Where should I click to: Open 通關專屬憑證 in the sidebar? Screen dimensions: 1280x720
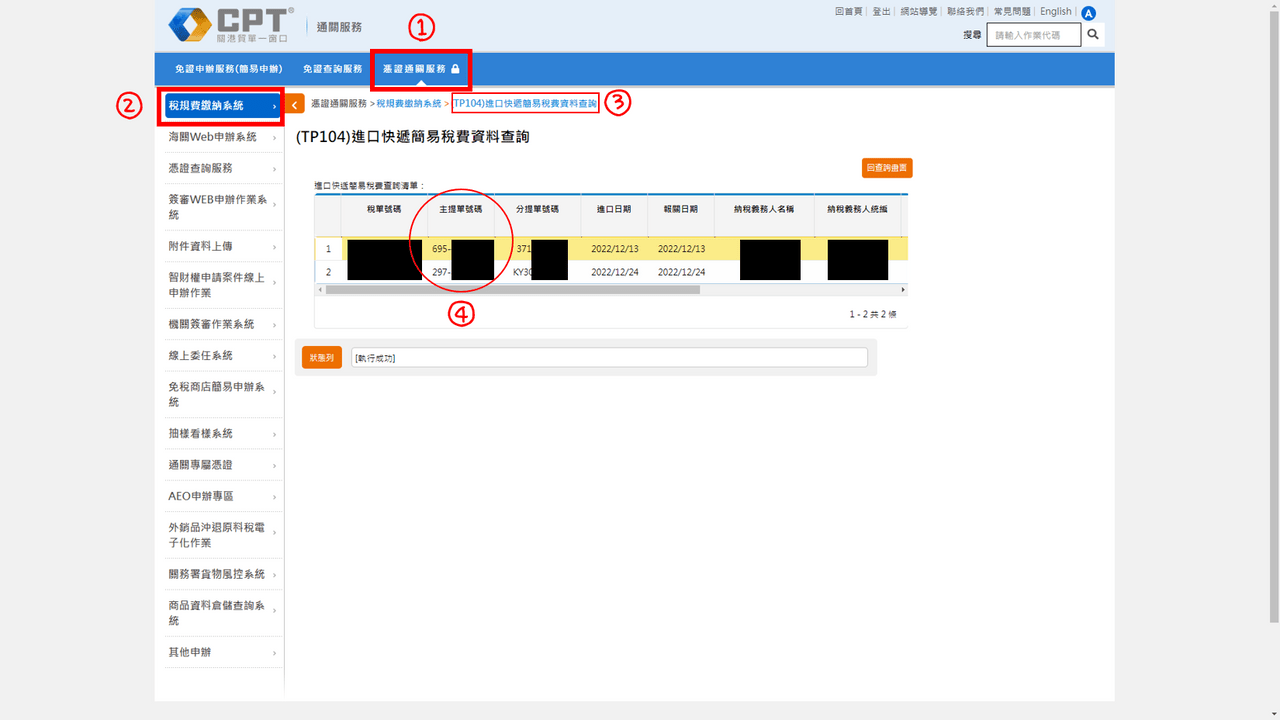(222, 465)
